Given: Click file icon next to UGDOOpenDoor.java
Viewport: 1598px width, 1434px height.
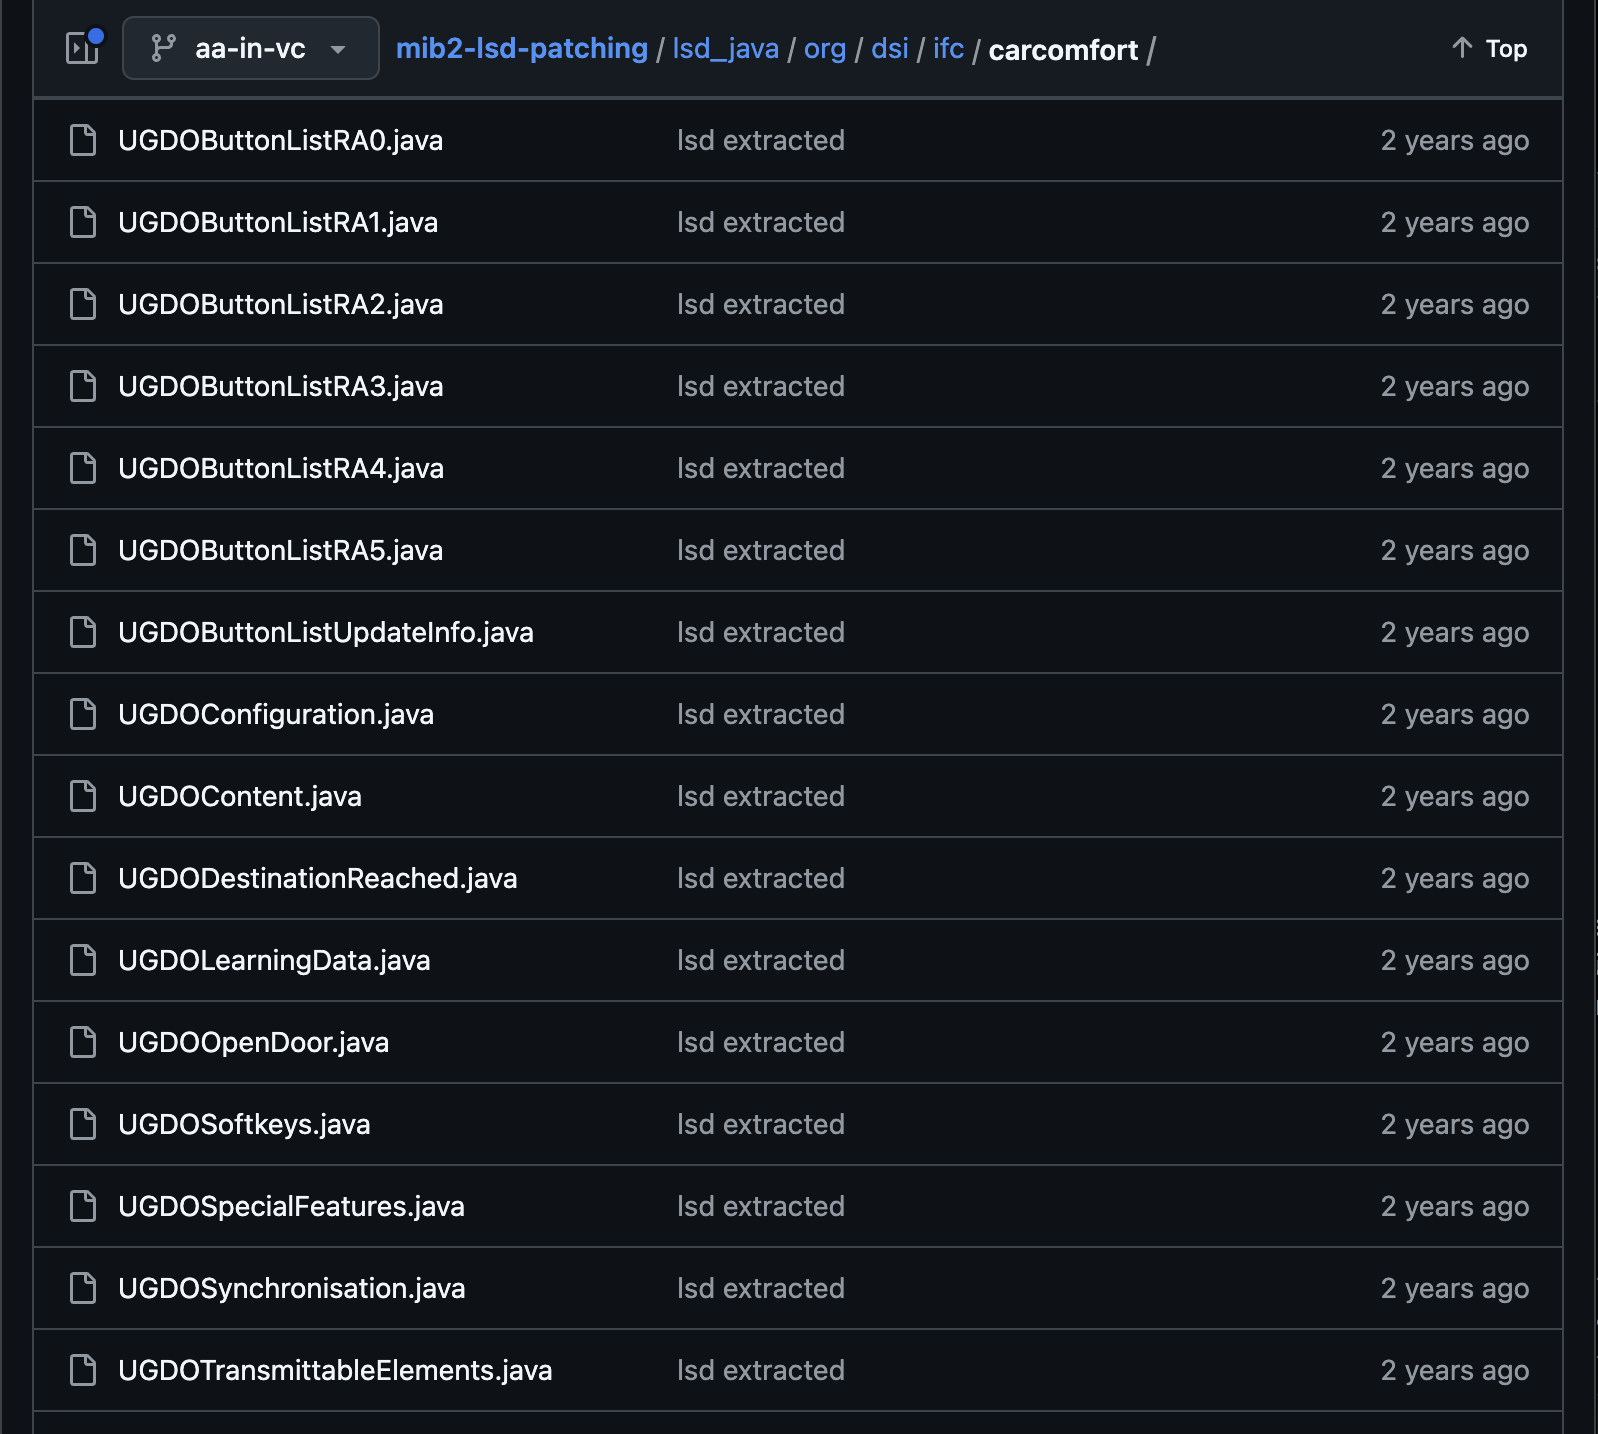Looking at the screenshot, I should 83,1042.
